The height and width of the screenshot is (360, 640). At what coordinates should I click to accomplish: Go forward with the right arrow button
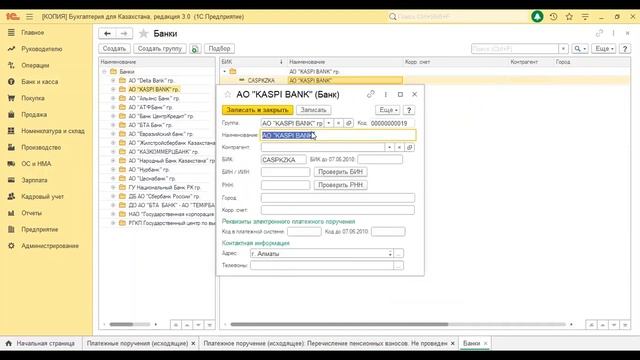[124, 33]
